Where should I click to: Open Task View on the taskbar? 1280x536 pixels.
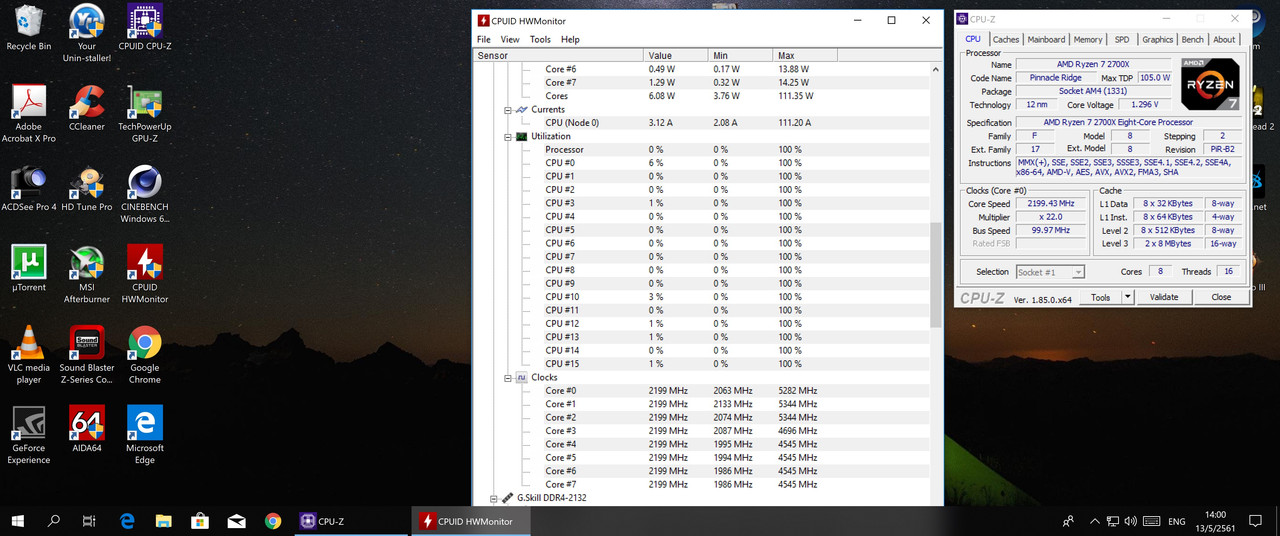(x=89, y=521)
